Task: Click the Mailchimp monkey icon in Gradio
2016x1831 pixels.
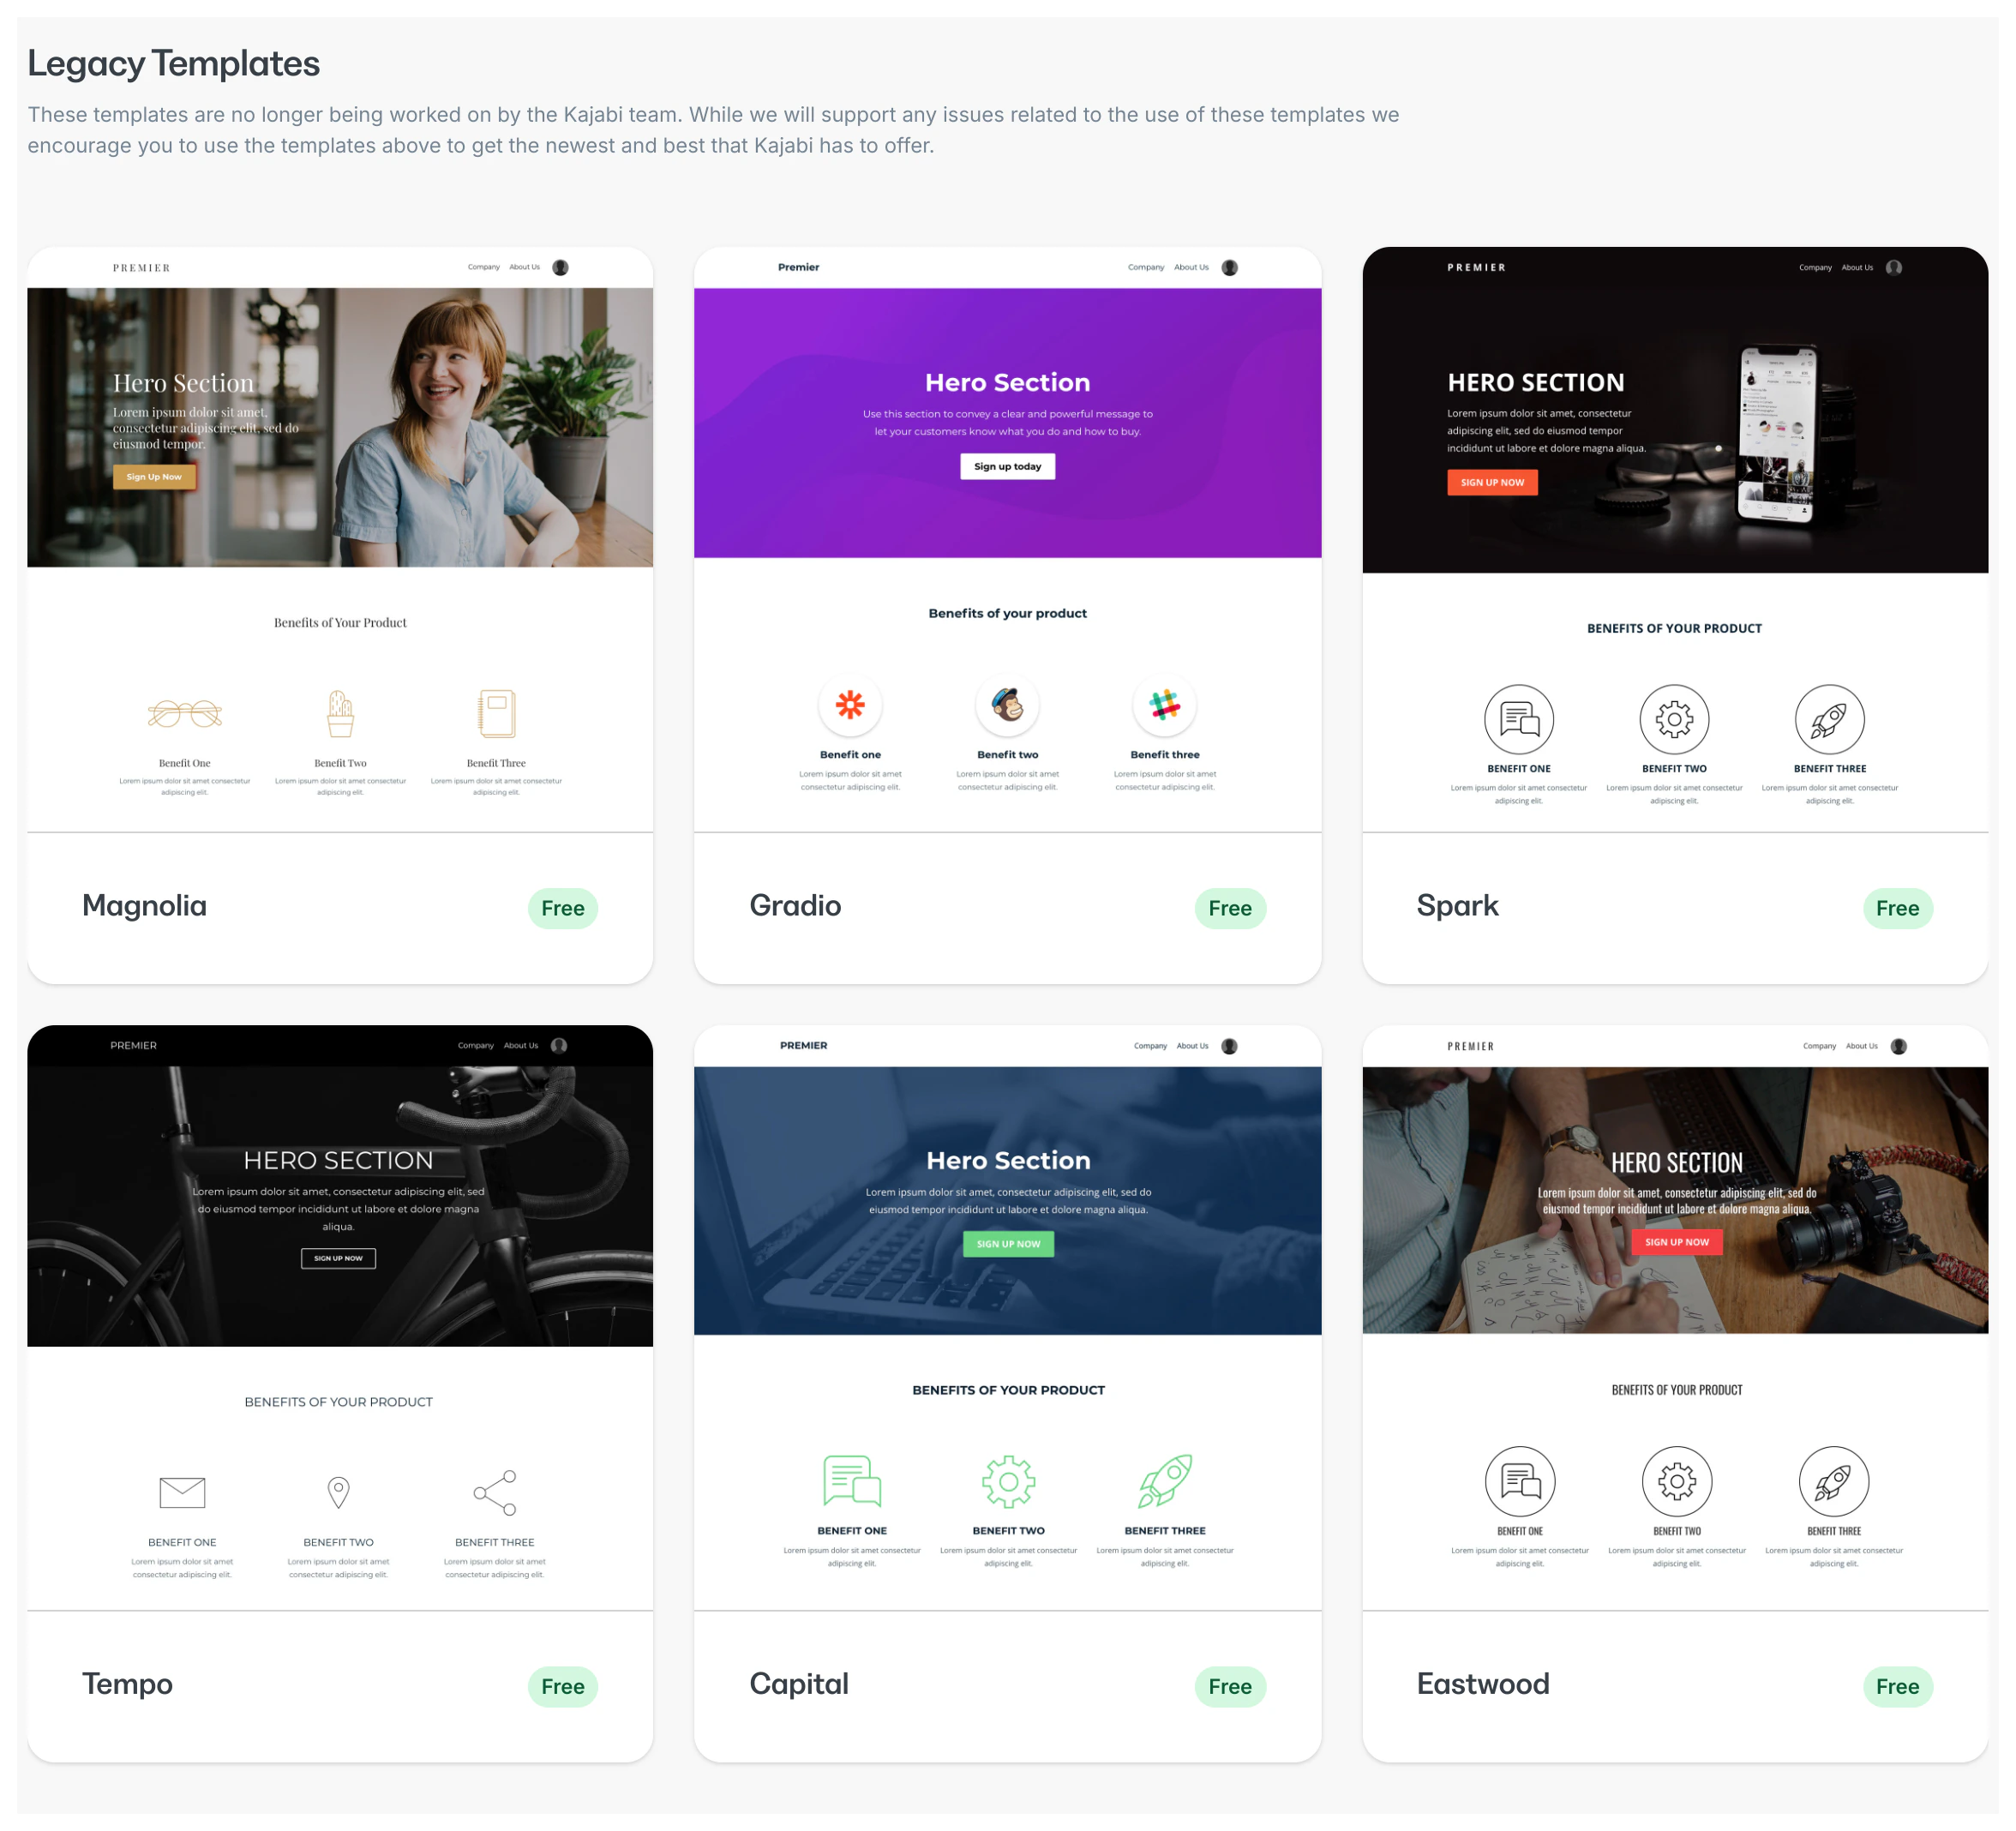Action: 1007,705
